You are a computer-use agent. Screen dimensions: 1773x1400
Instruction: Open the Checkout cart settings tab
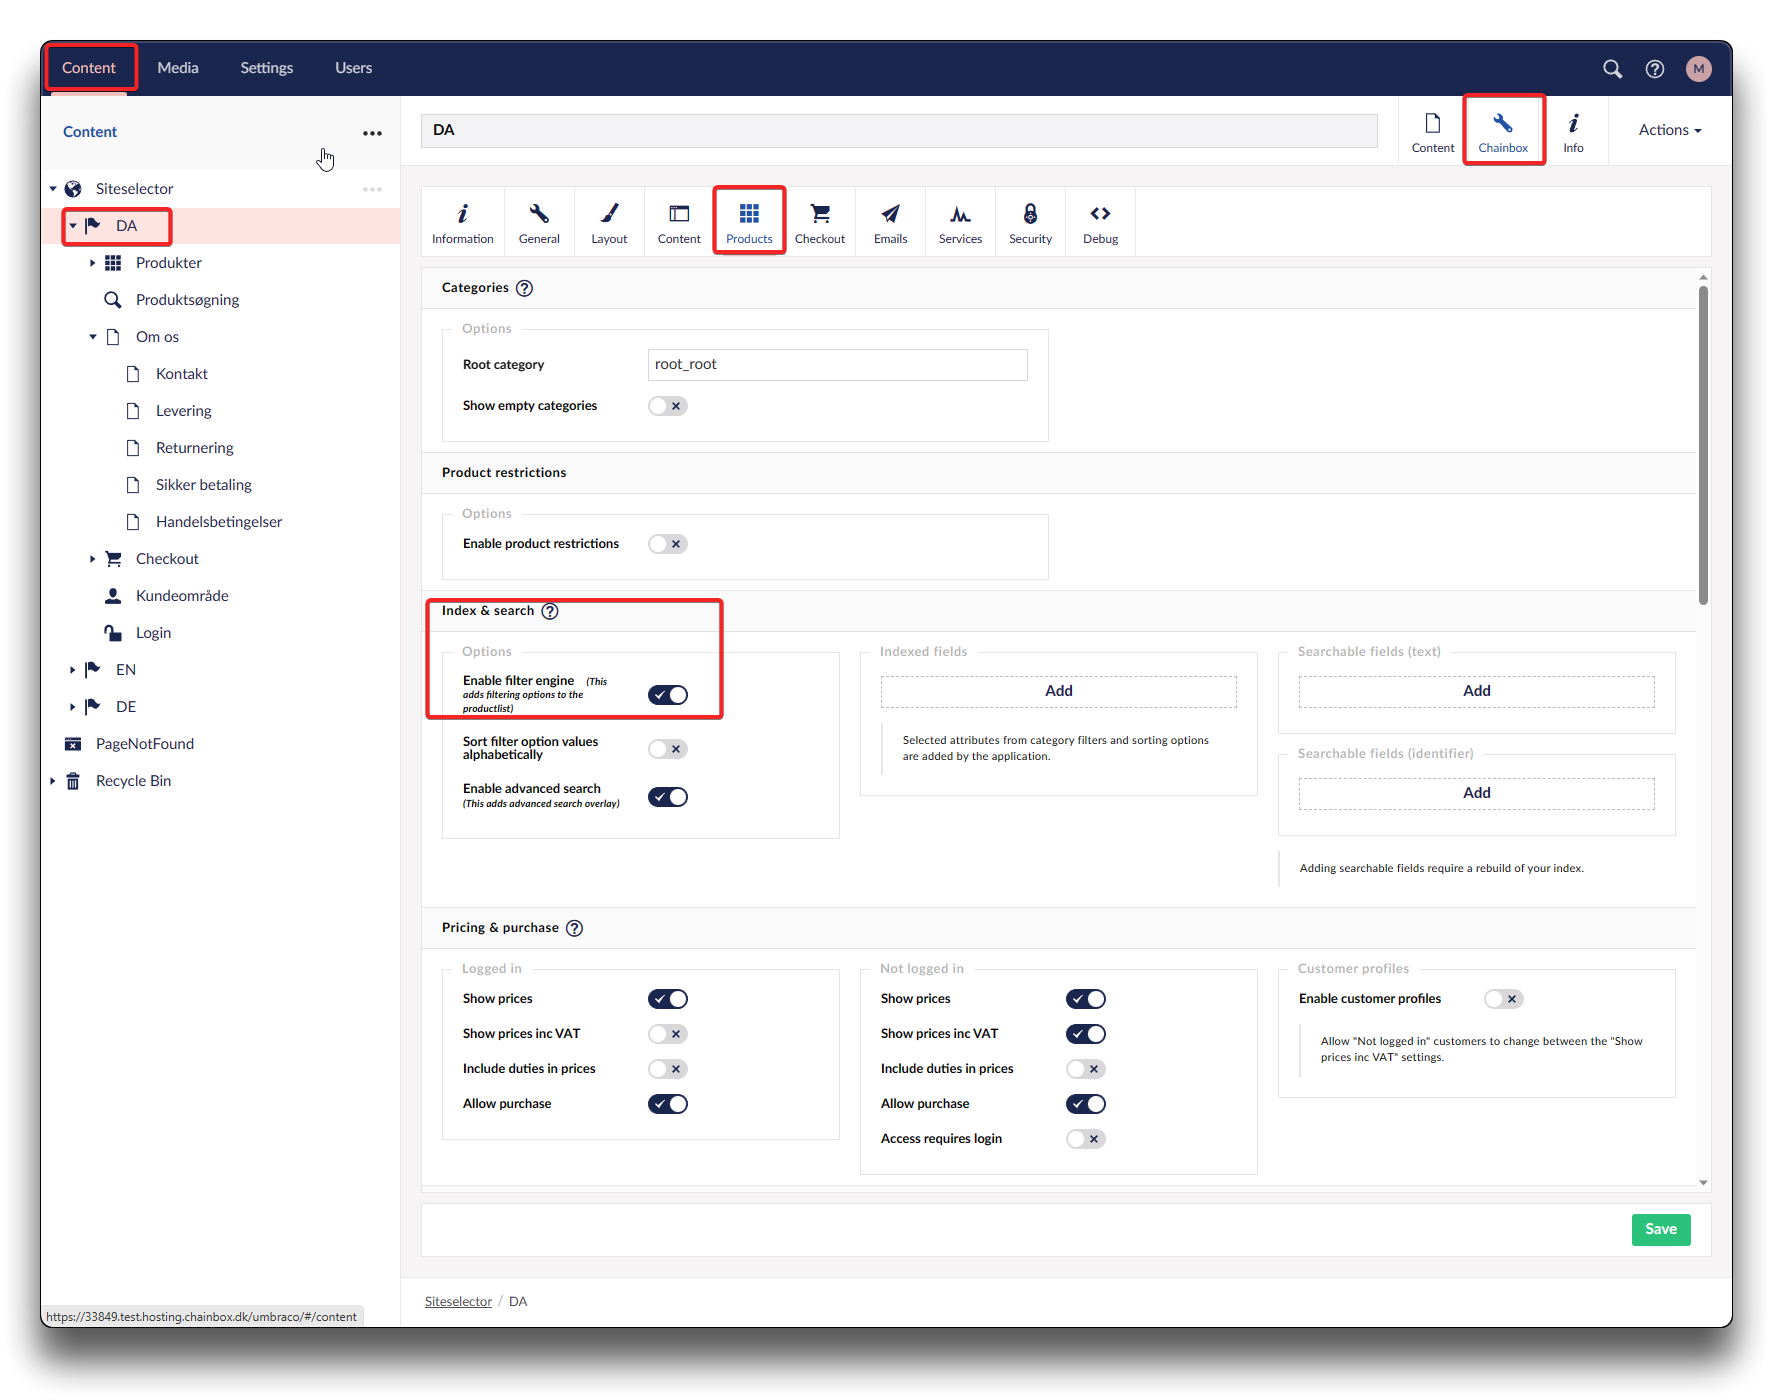click(819, 222)
